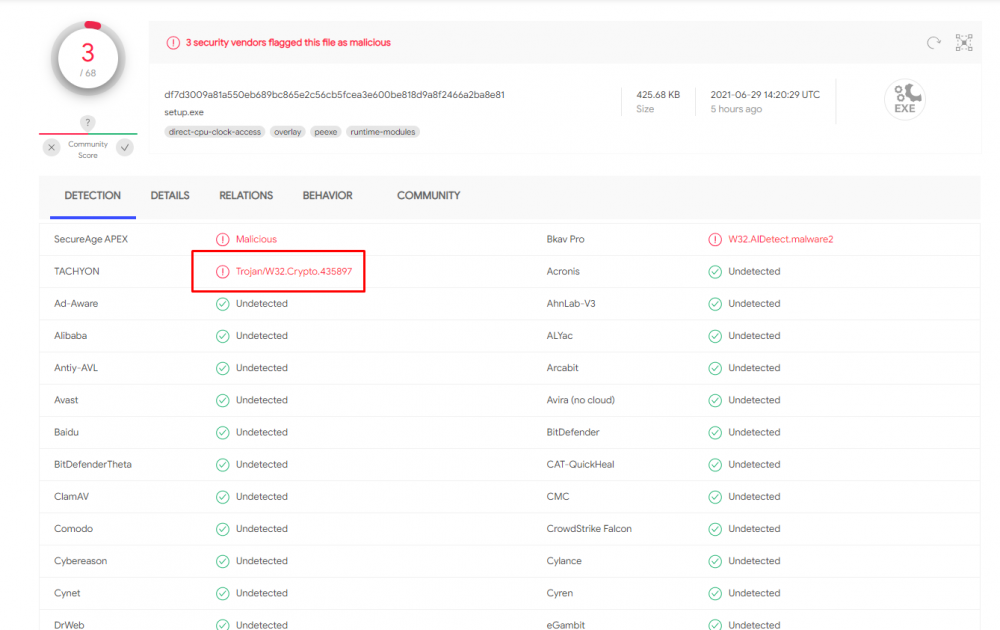The width and height of the screenshot is (1000, 630).
Task: Open the similar files graph icon
Action: [x=964, y=43]
